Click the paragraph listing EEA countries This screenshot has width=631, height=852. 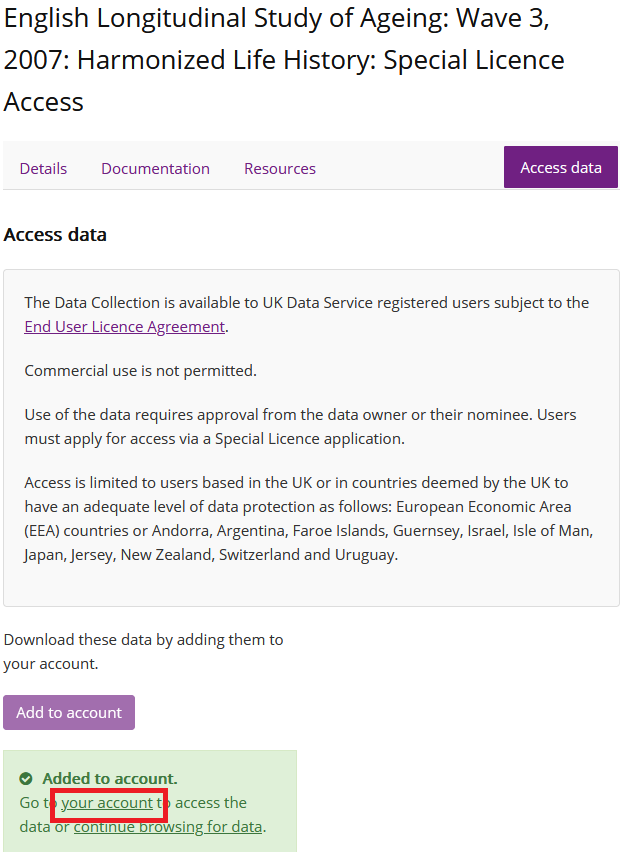309,518
